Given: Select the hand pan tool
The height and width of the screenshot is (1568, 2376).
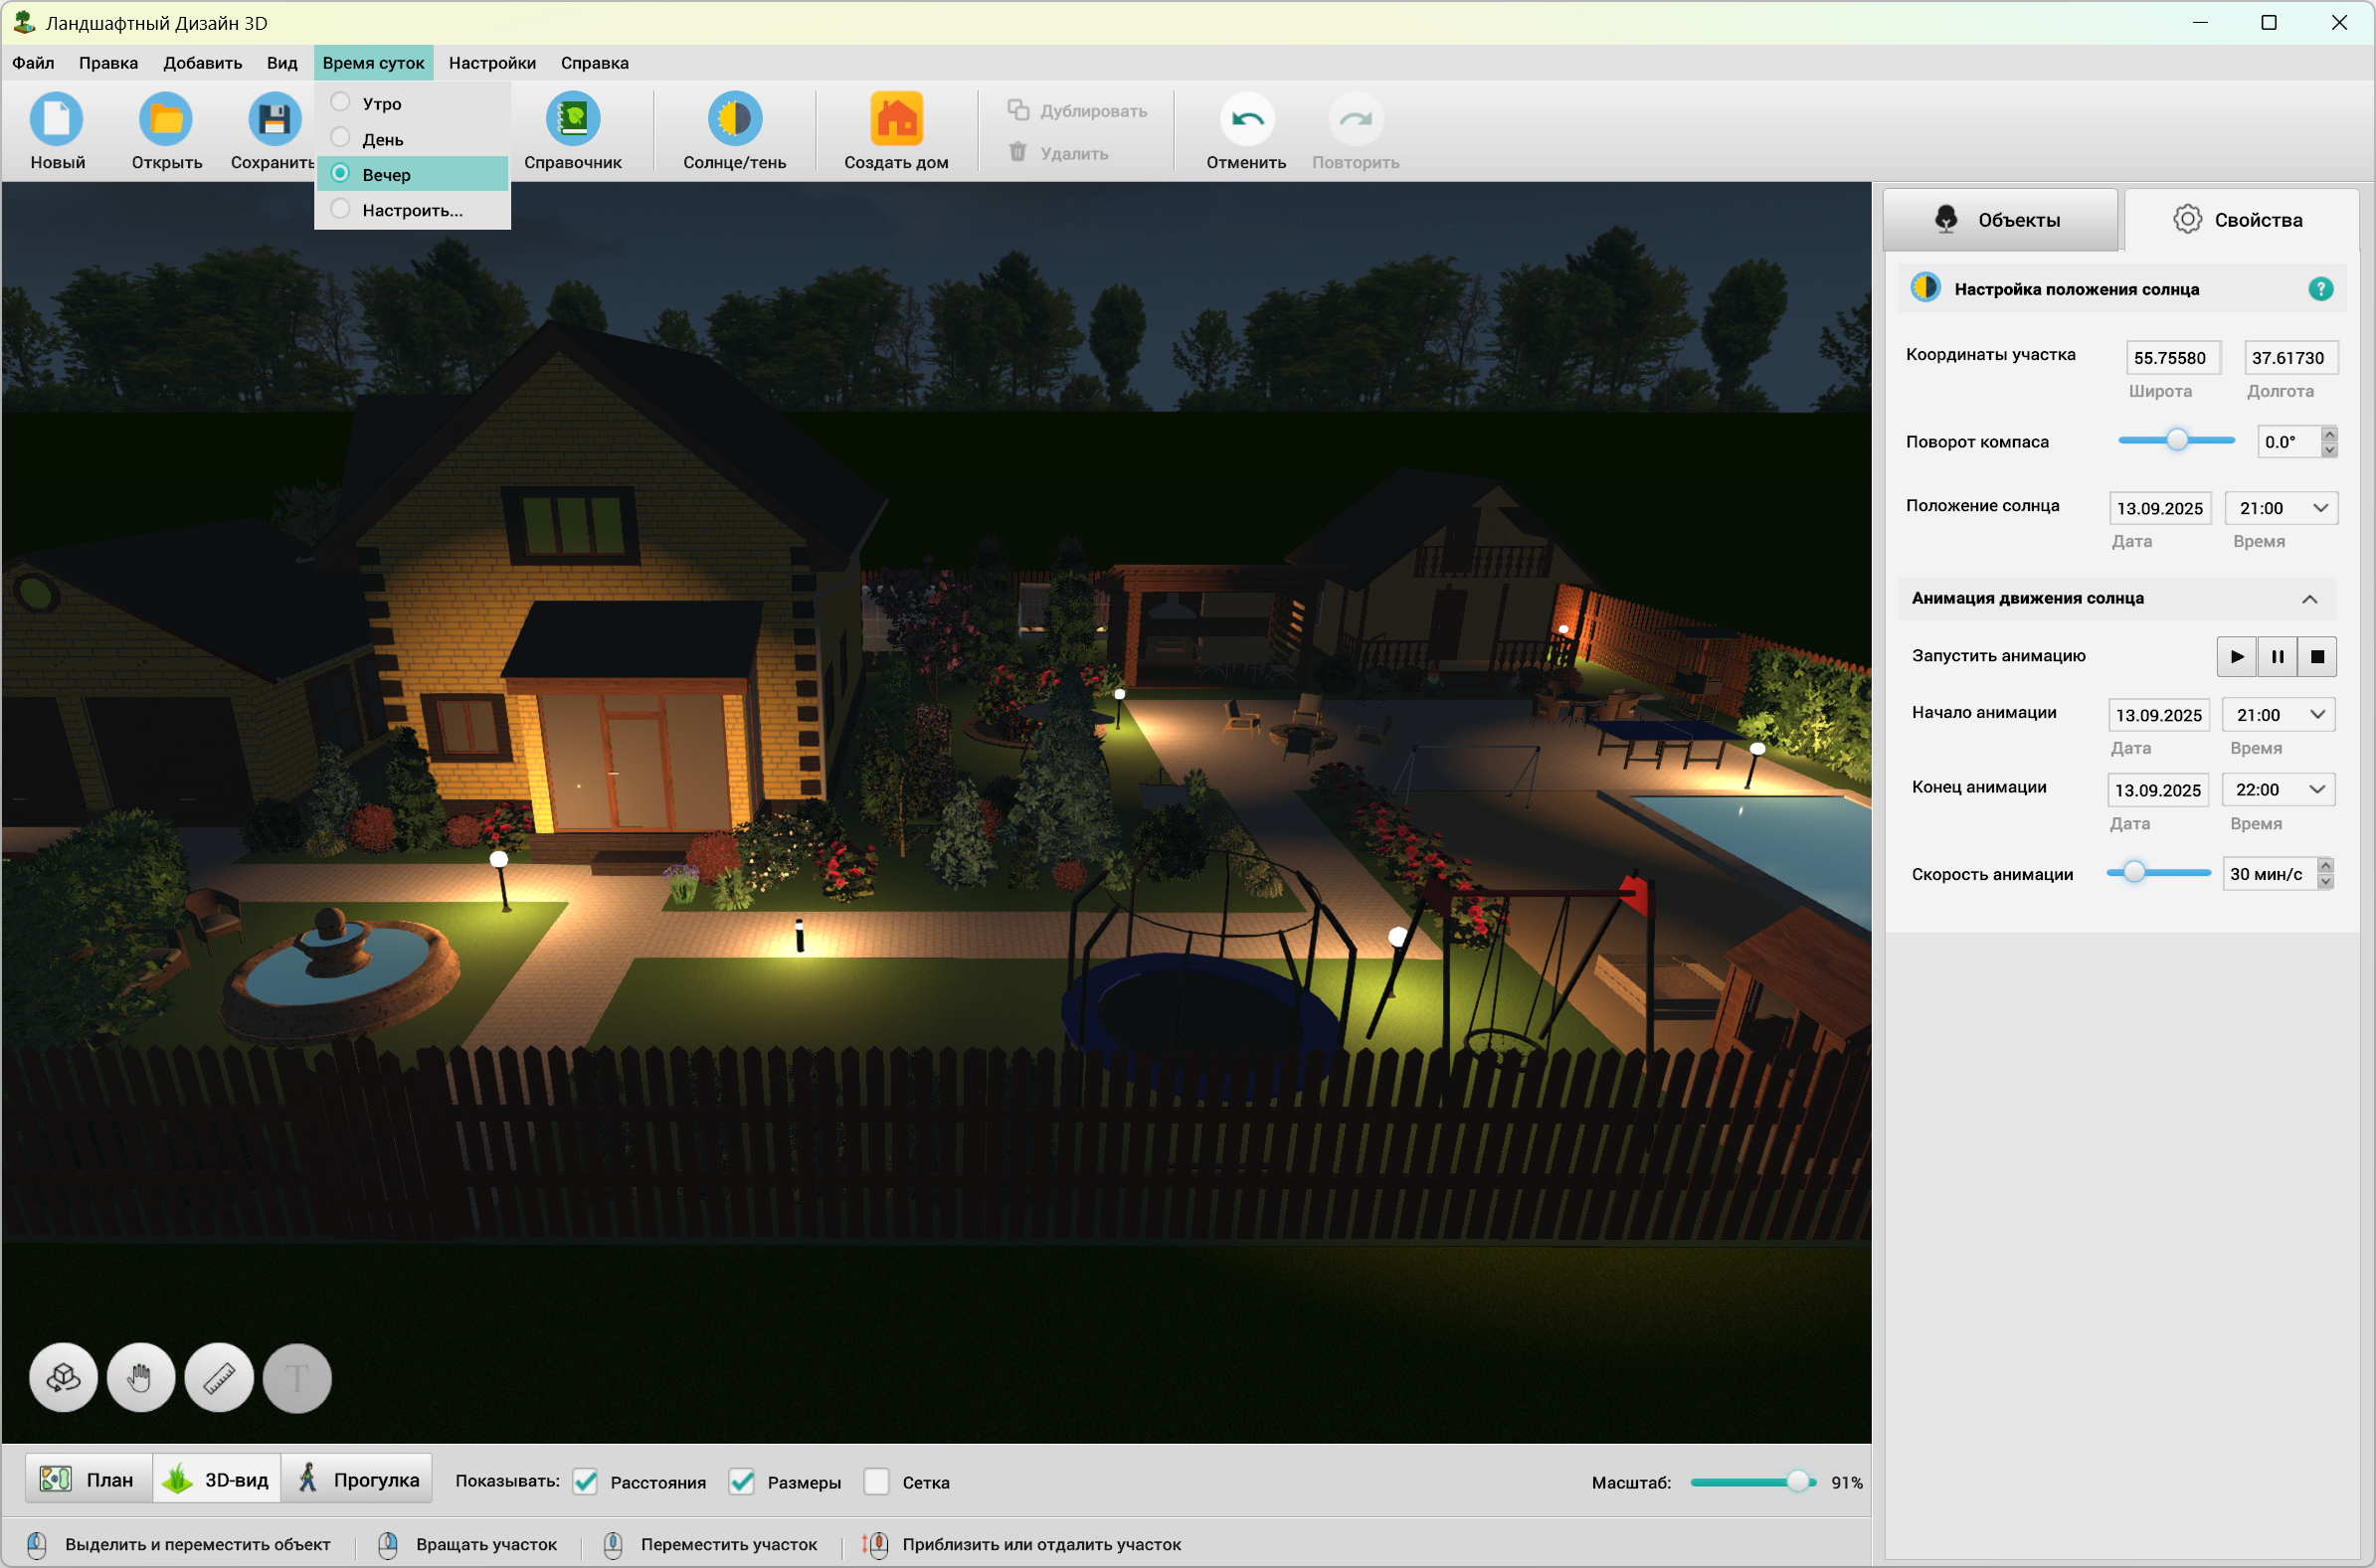Looking at the screenshot, I should click(141, 1378).
